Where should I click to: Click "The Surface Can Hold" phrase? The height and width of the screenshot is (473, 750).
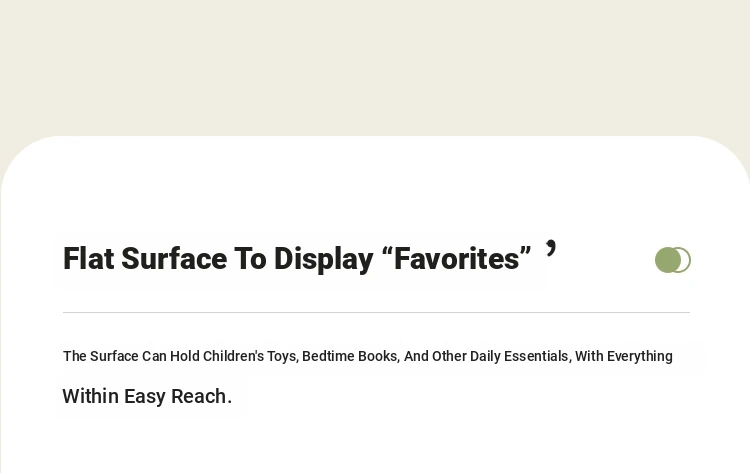click(x=131, y=356)
